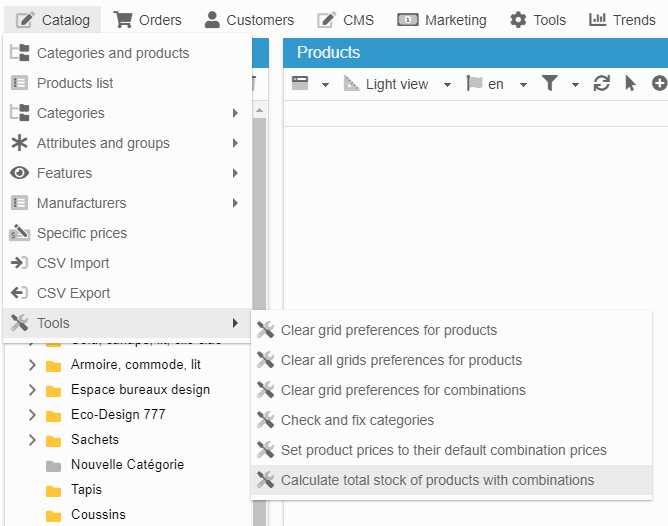Select Check and fix categories

point(357,420)
